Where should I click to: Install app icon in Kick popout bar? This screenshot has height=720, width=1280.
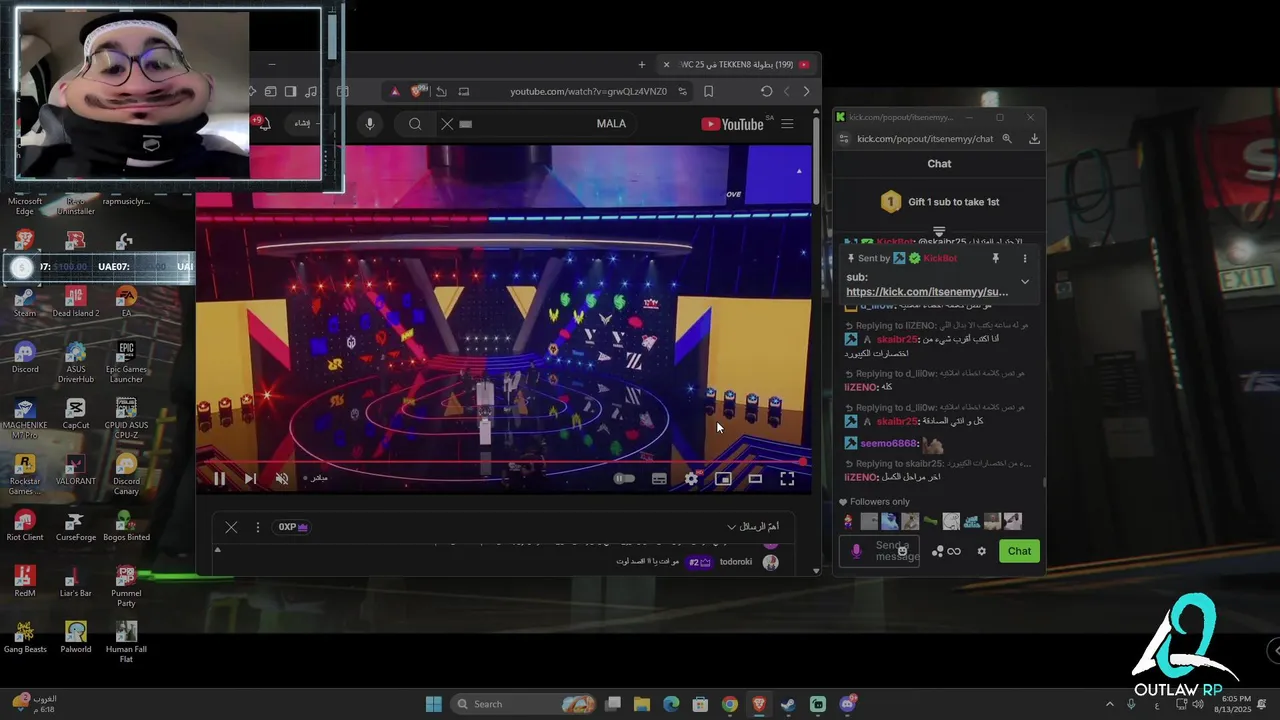pos(1034,139)
